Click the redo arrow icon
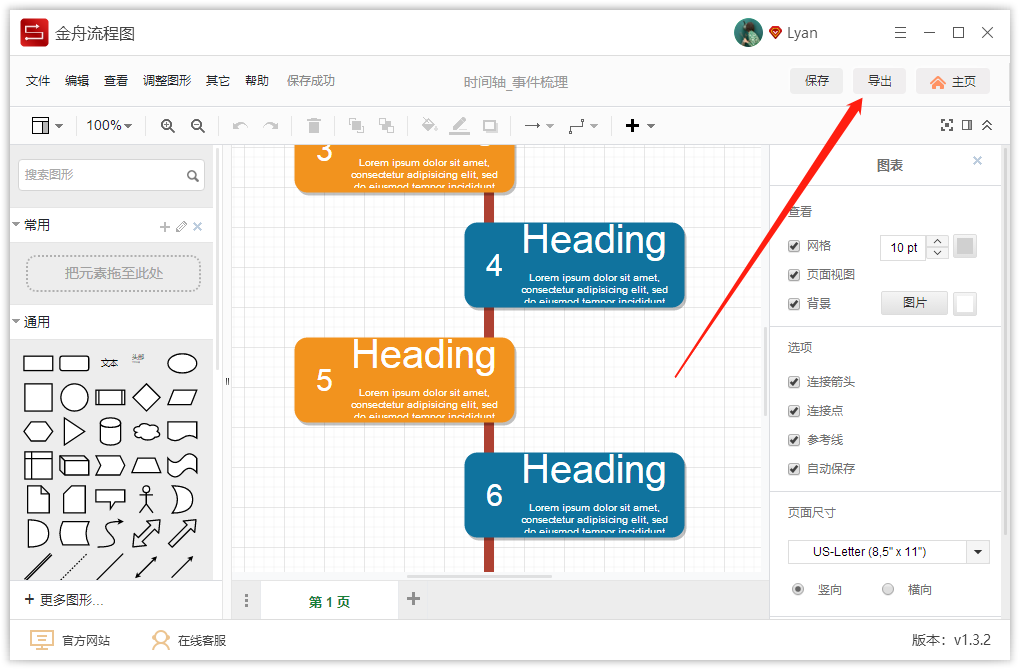Screen dimensions: 1020x670 (x=271, y=126)
